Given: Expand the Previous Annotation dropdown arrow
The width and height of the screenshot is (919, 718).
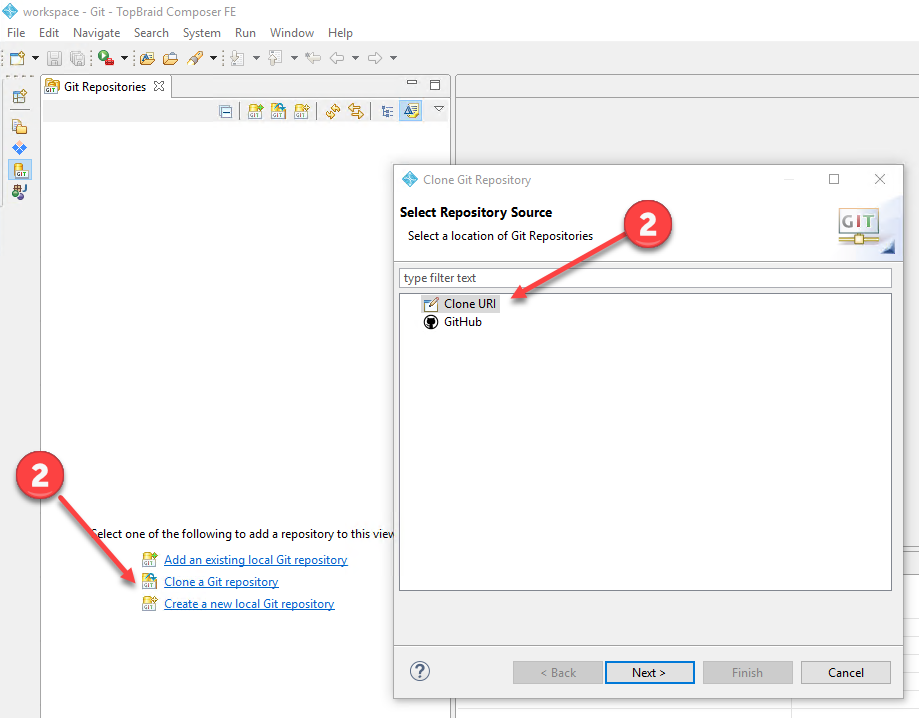Looking at the screenshot, I should tap(294, 58).
